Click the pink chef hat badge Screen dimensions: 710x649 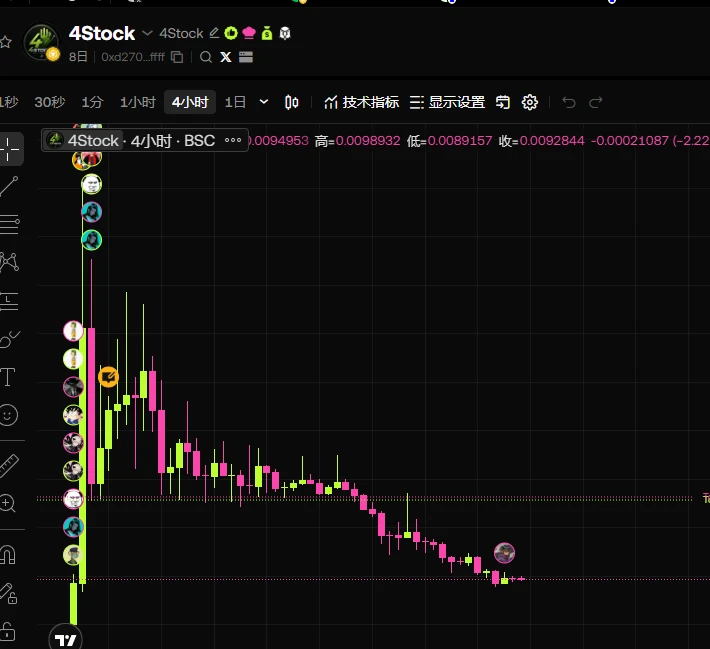tap(249, 33)
